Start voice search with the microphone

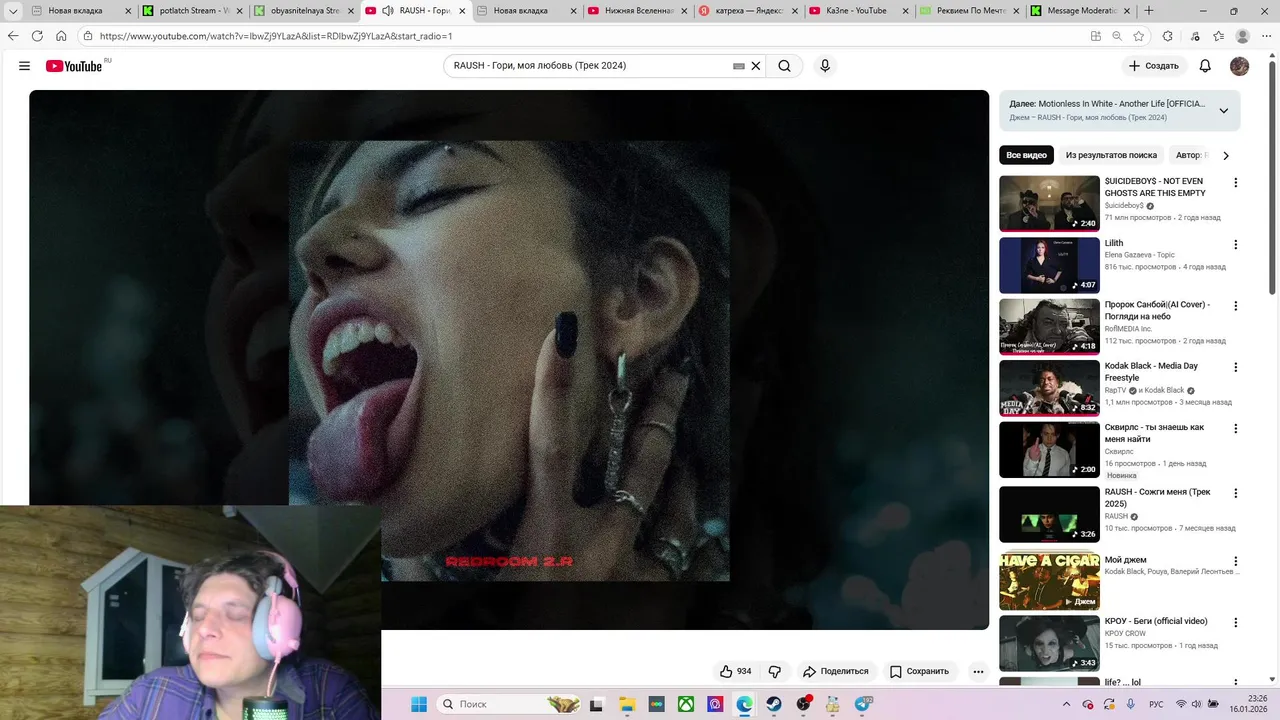(x=825, y=66)
